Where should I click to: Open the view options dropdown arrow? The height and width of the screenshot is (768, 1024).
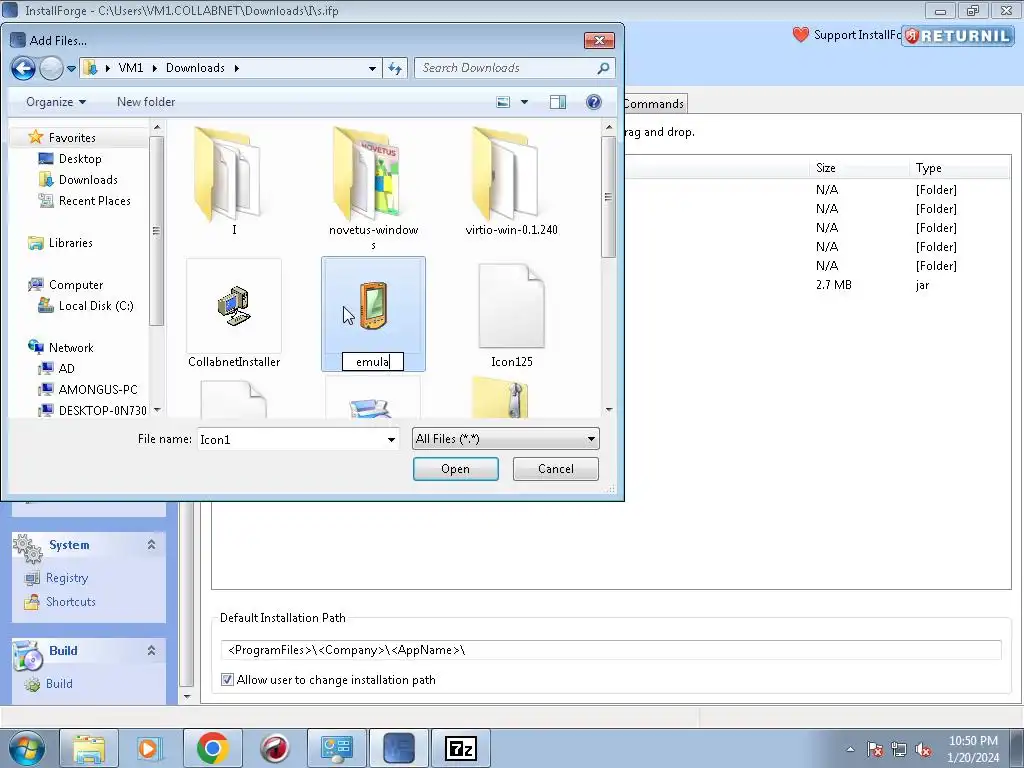524,102
